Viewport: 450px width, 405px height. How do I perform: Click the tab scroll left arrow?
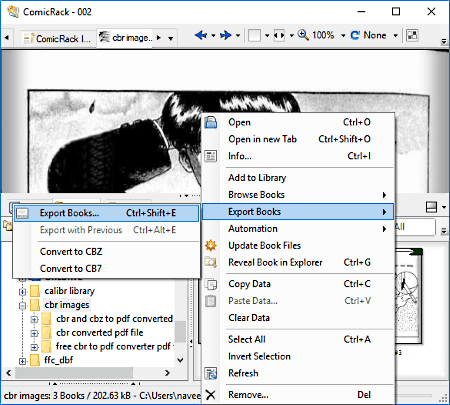7,38
